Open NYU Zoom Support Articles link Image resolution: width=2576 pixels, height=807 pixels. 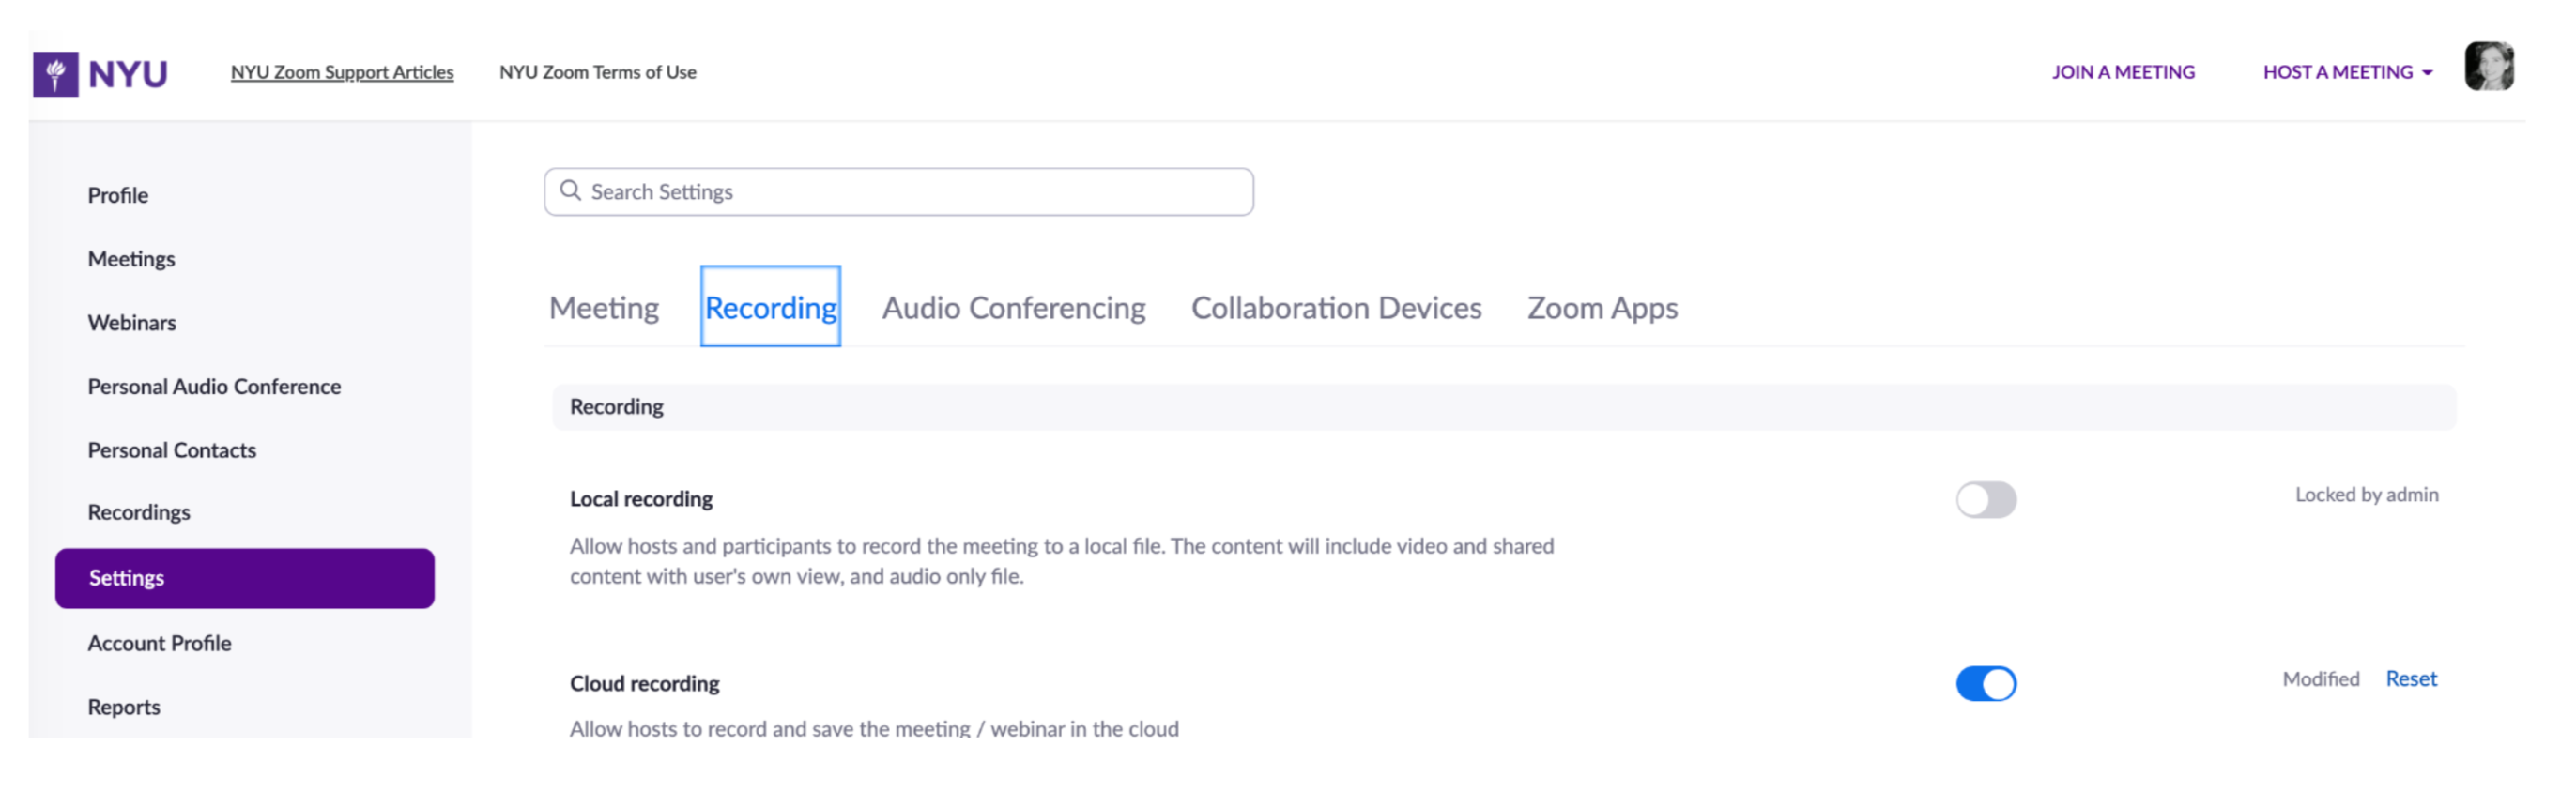coord(342,72)
